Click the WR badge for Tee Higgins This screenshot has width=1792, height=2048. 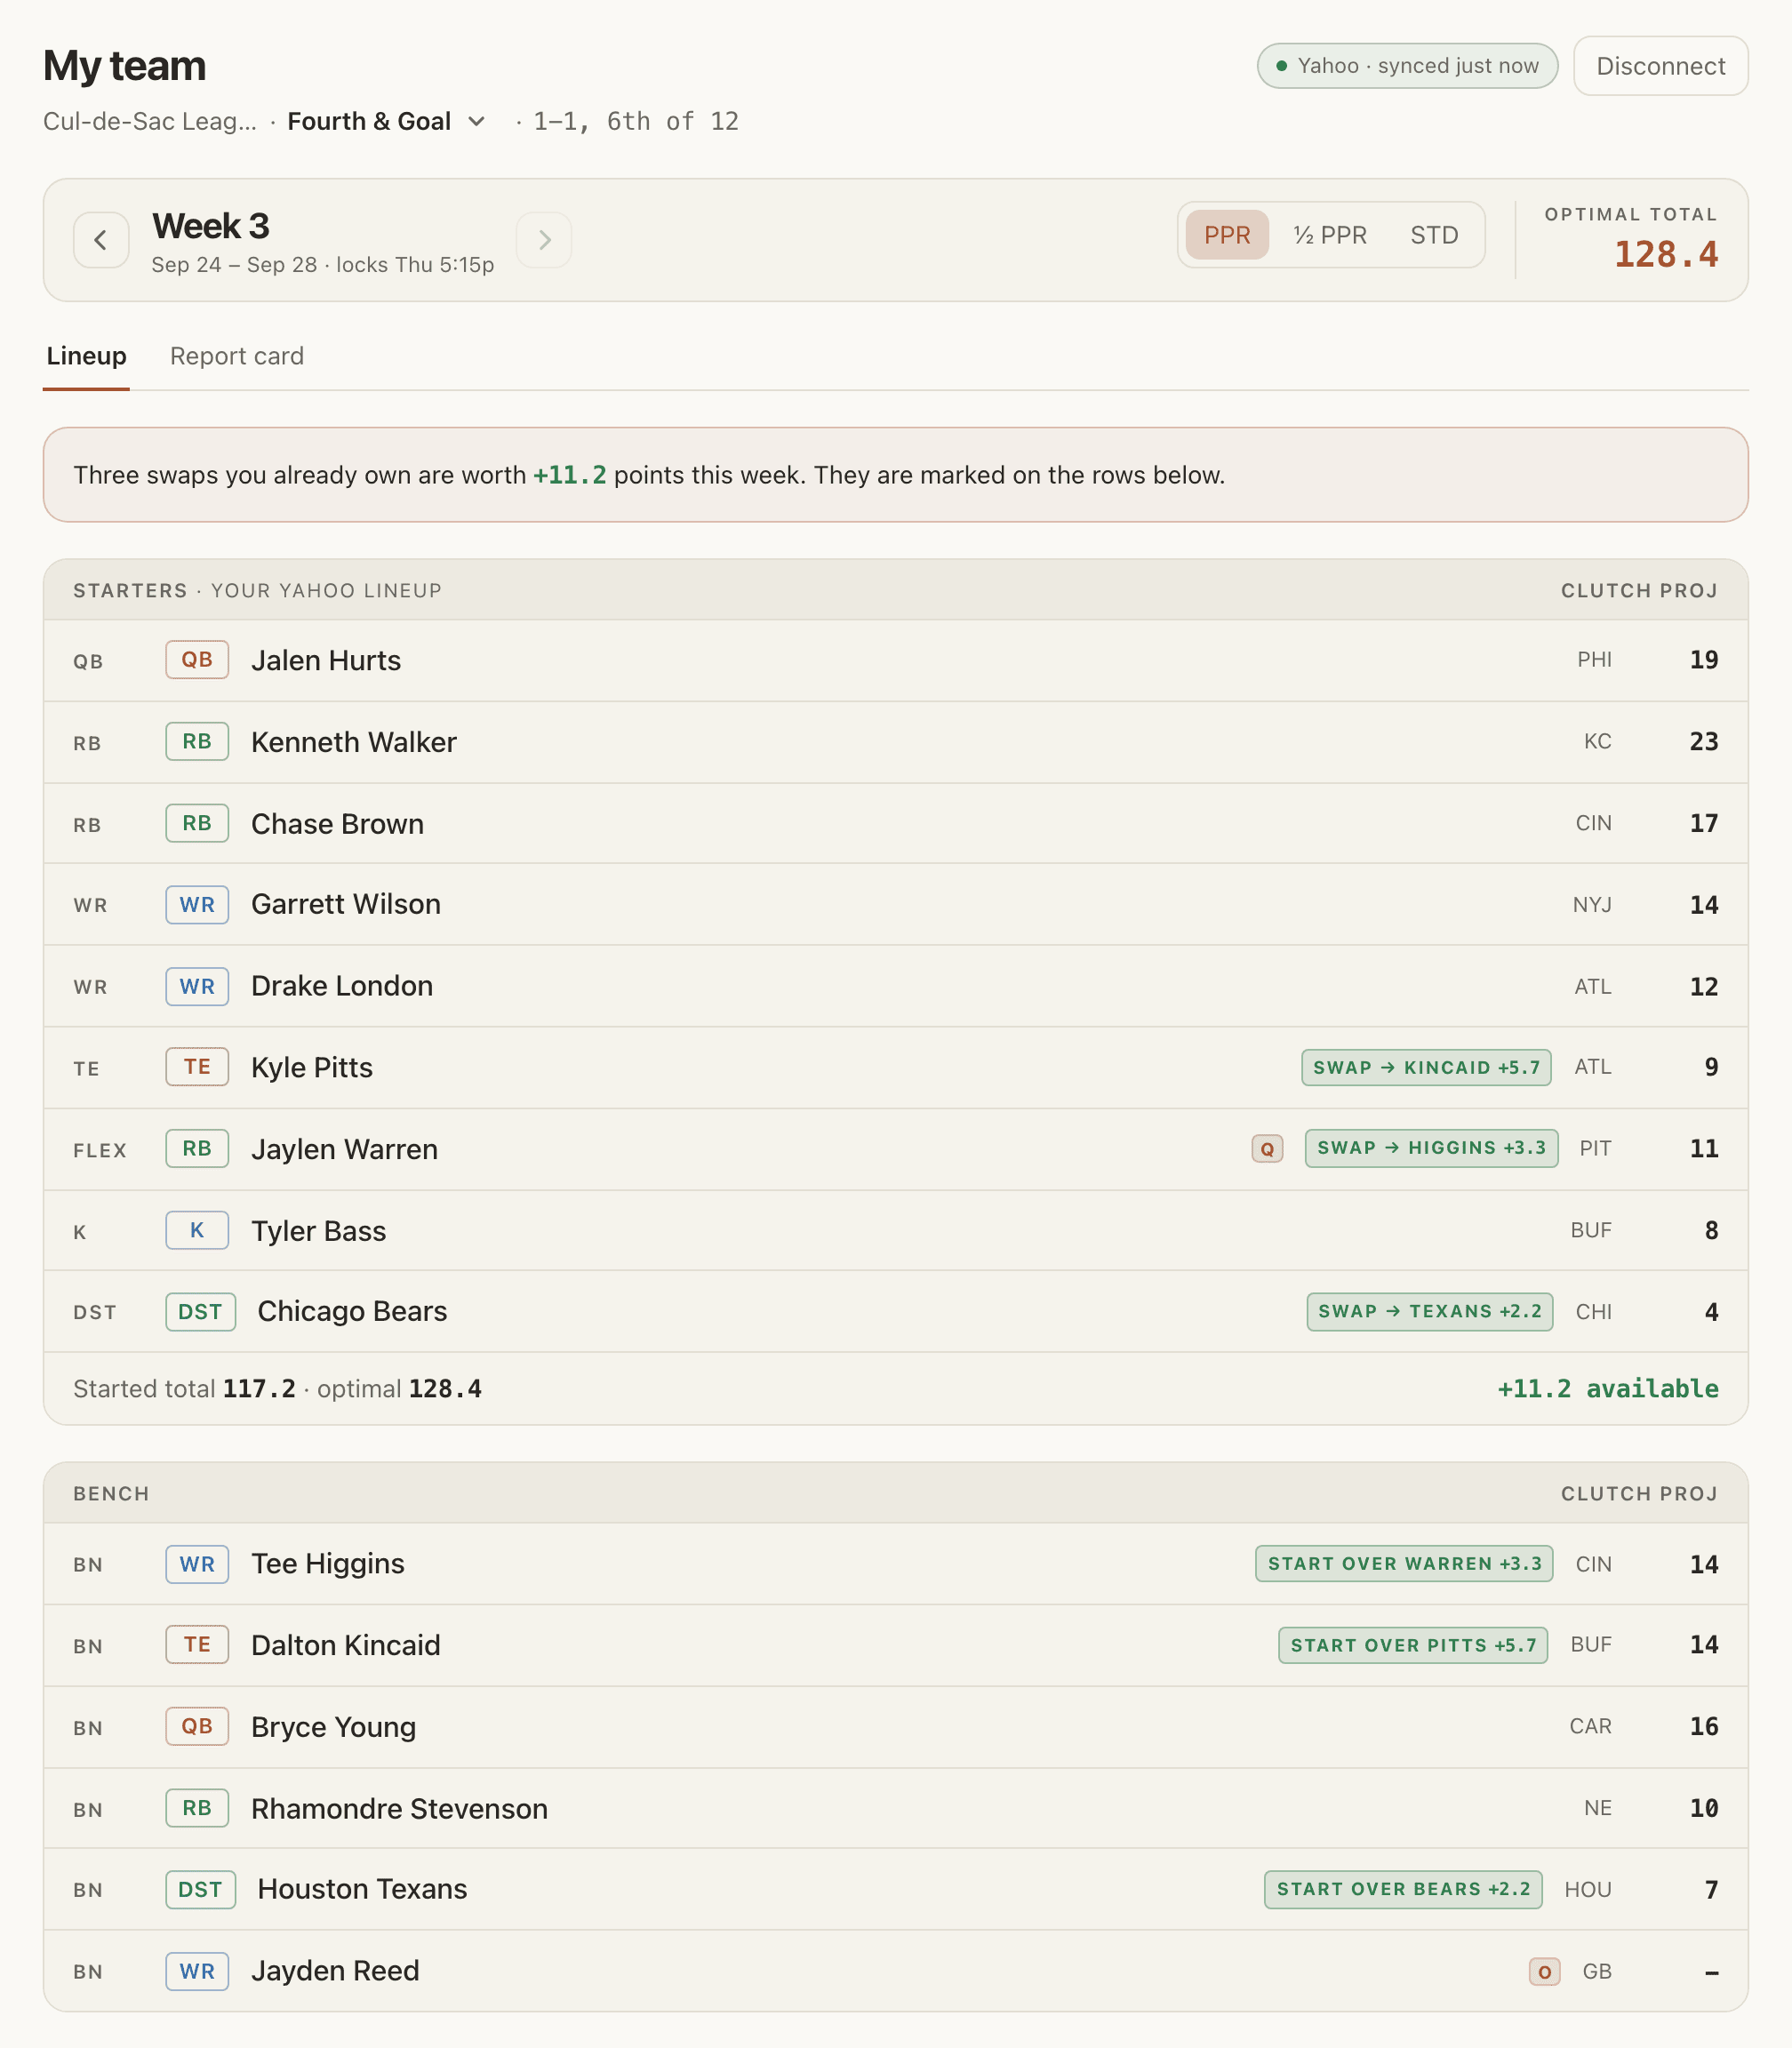click(x=197, y=1564)
